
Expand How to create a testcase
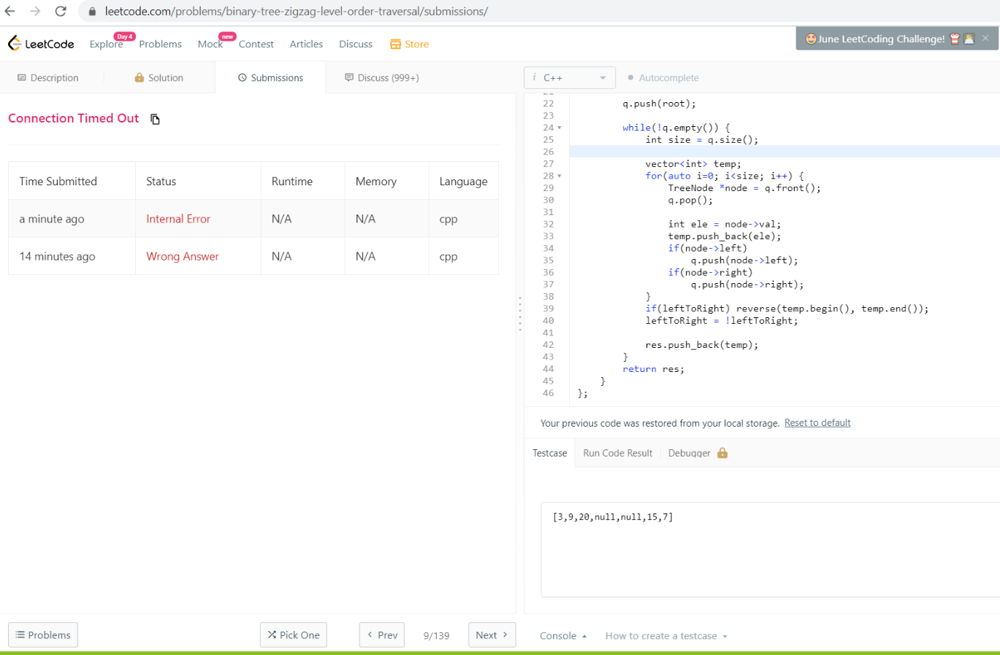666,636
